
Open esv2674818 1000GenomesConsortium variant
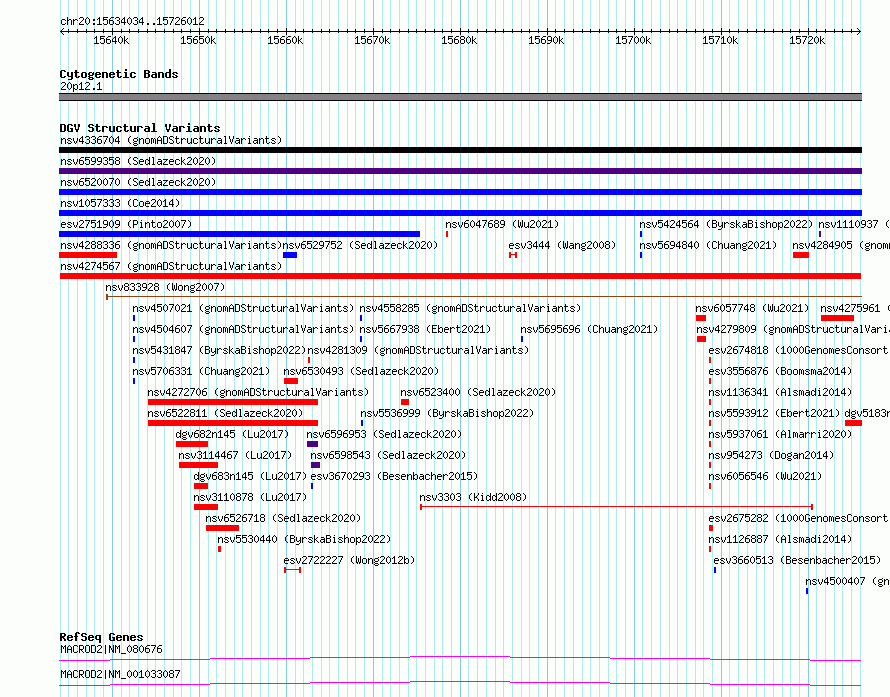point(798,350)
